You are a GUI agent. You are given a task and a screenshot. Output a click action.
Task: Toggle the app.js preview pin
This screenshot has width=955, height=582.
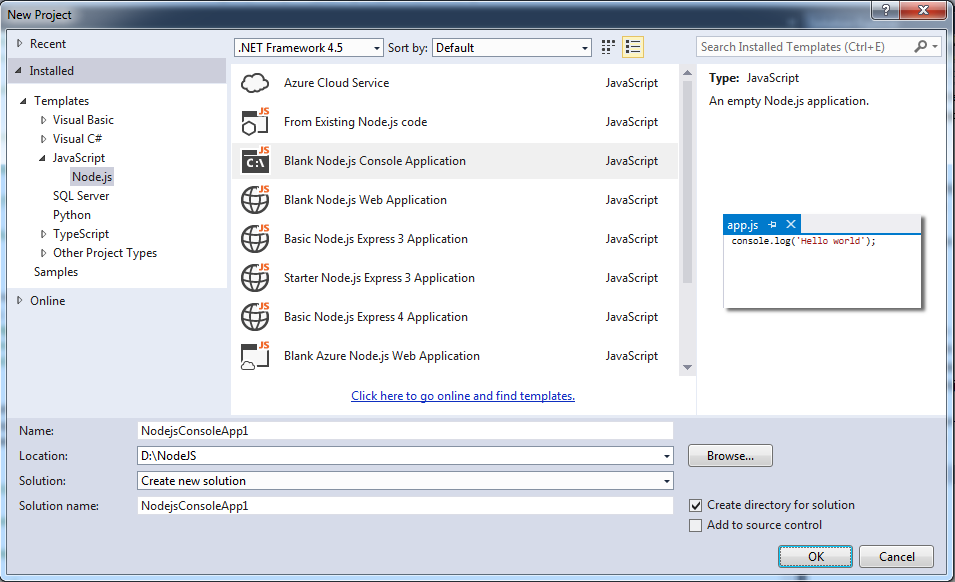(x=774, y=224)
